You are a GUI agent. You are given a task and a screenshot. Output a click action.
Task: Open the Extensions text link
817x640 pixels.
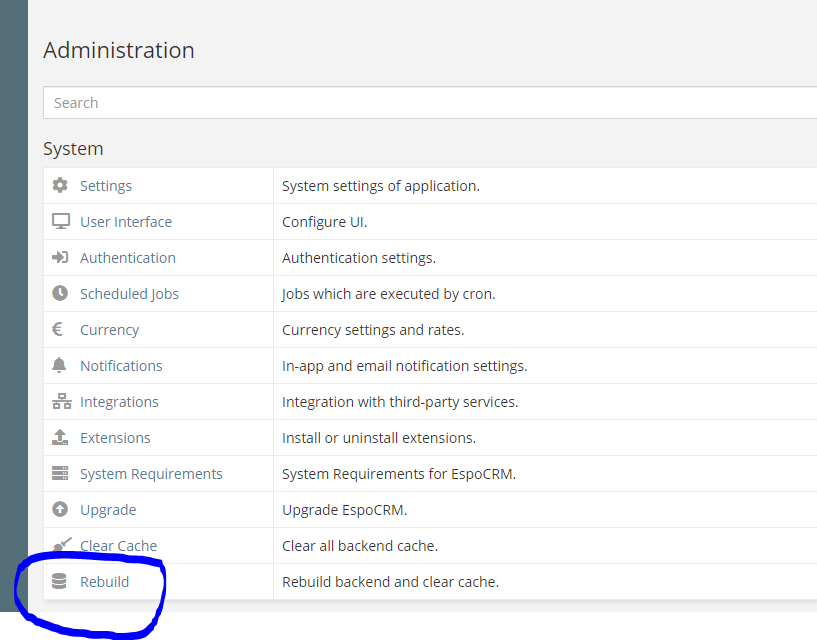pyautogui.click(x=115, y=438)
